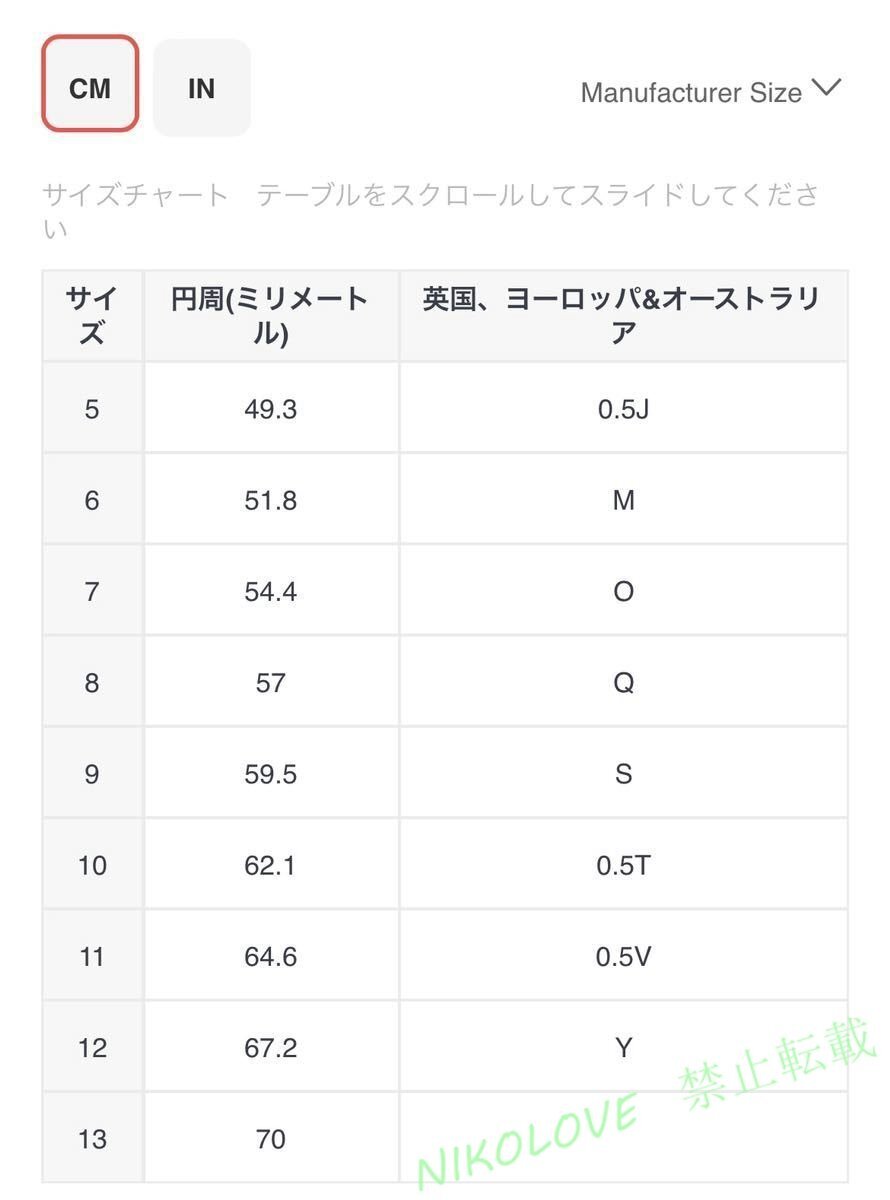Select the 0.5T size label
890x1200 pixels.
pos(622,864)
